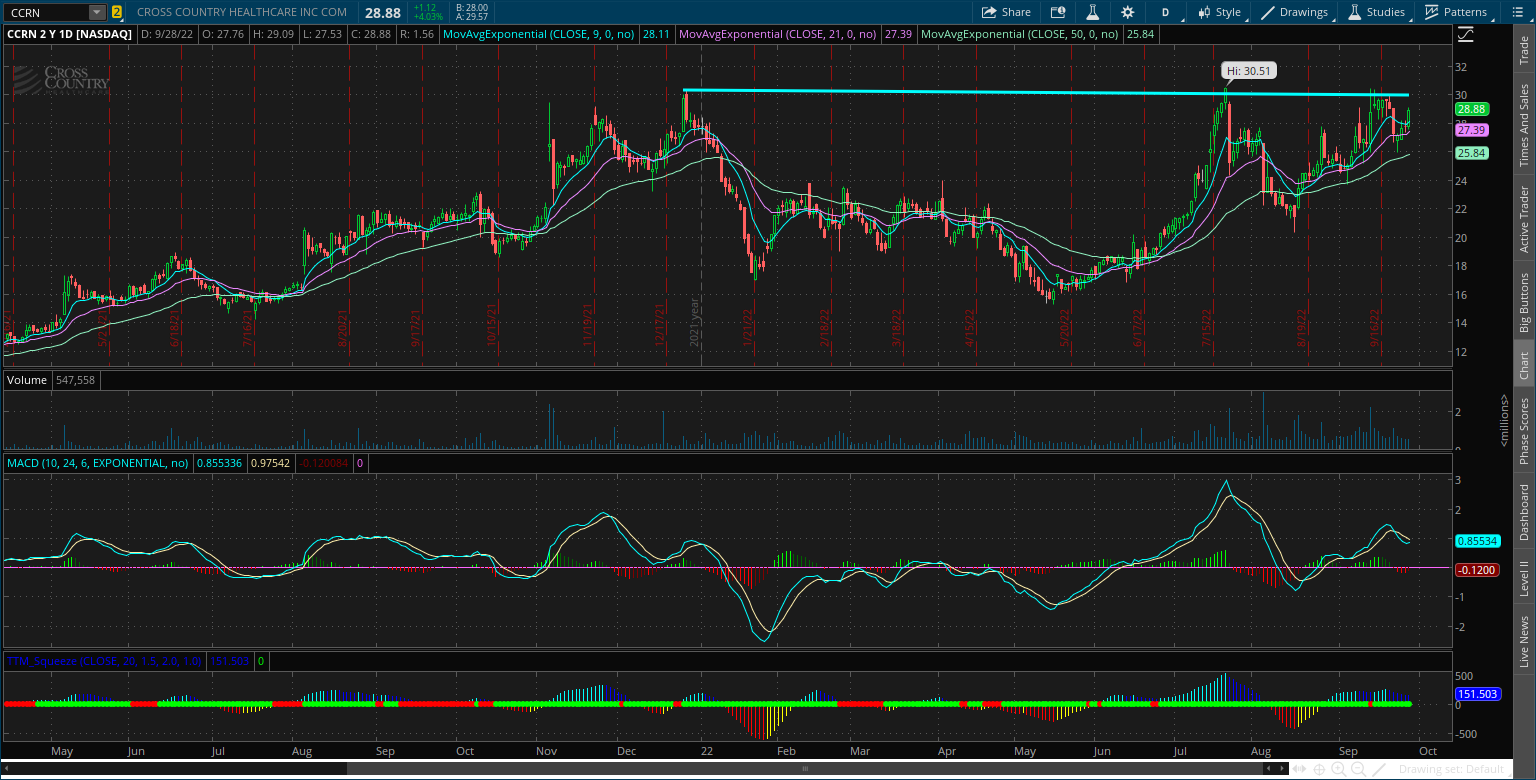Select the crosshair pointer icon at bottom
The image size is (1536, 780).
[1319, 769]
